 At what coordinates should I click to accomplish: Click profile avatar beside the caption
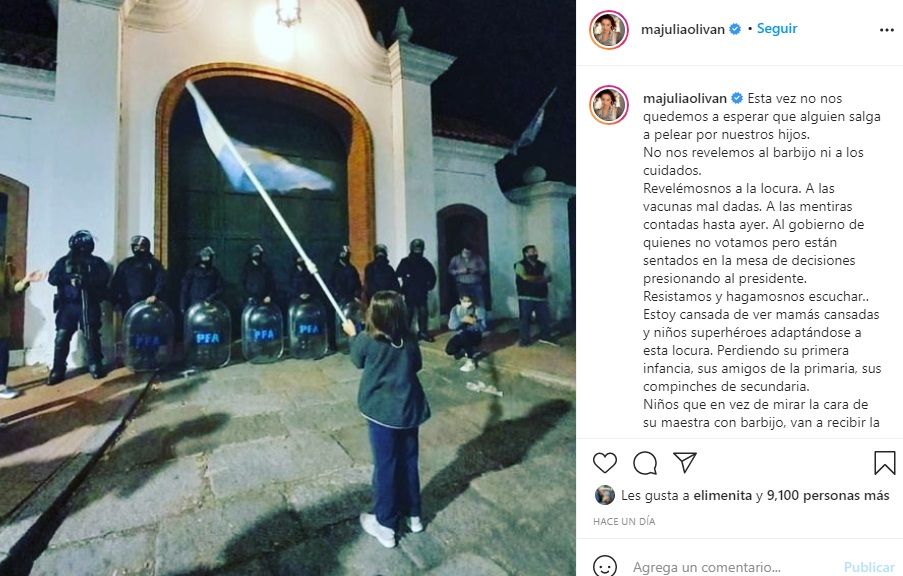tap(609, 105)
